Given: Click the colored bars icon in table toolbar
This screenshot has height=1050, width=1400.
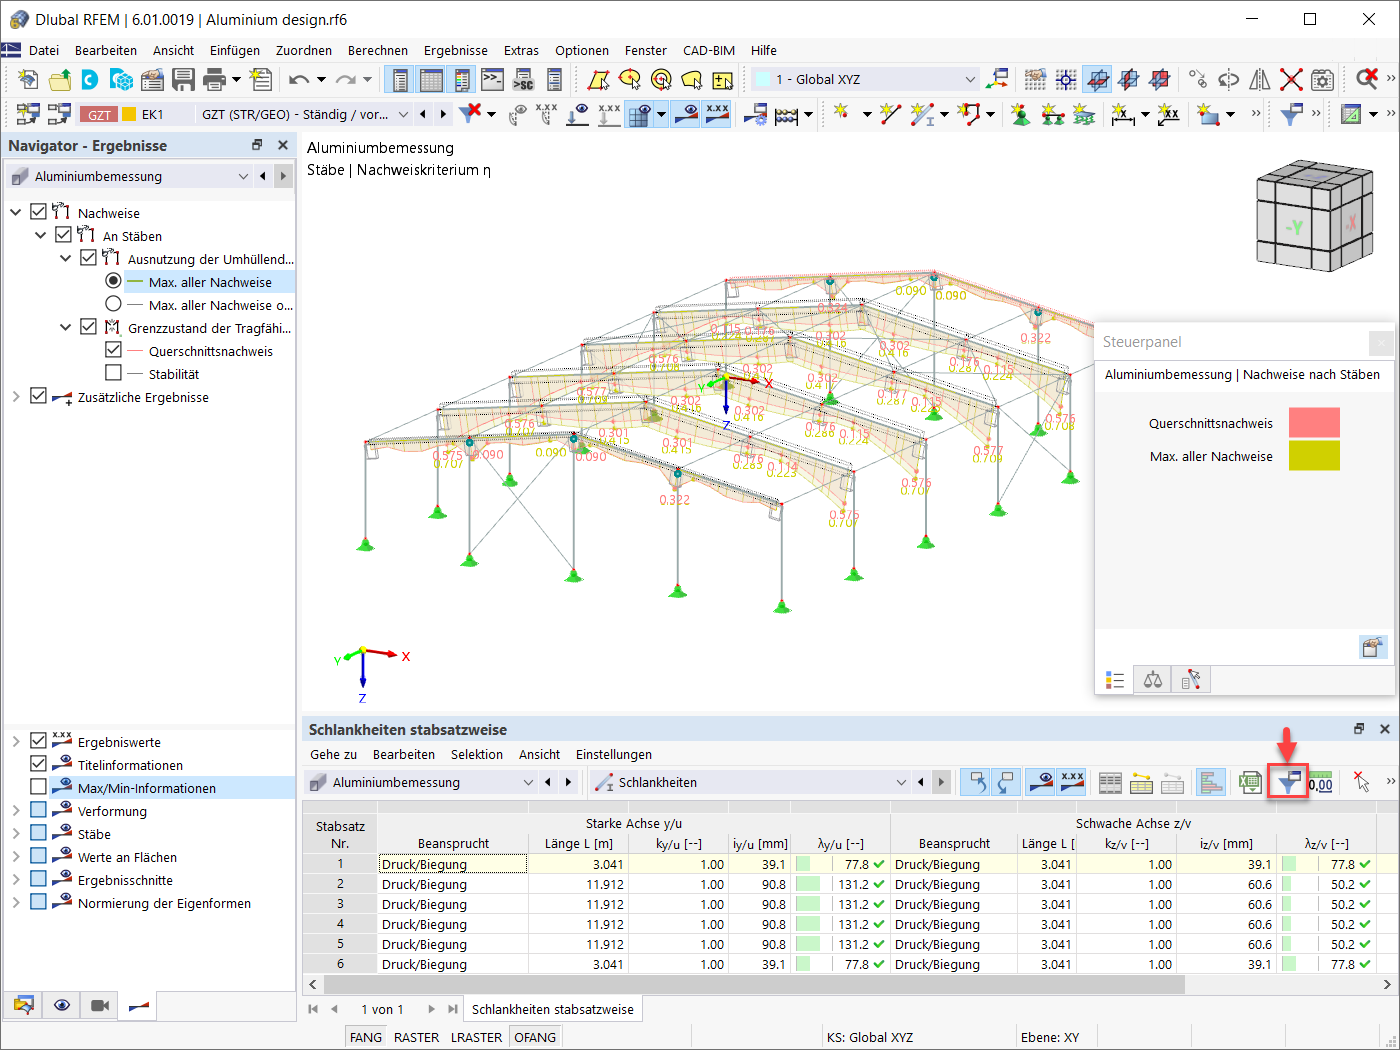Looking at the screenshot, I should (1211, 783).
